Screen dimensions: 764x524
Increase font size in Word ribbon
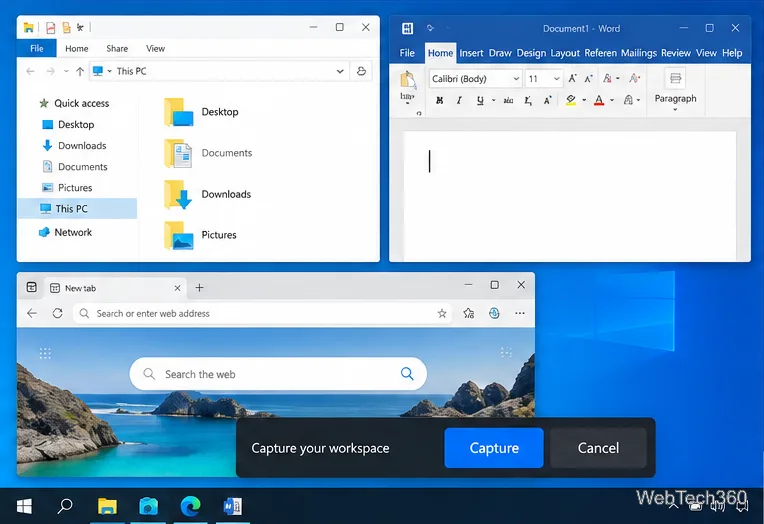pos(573,78)
